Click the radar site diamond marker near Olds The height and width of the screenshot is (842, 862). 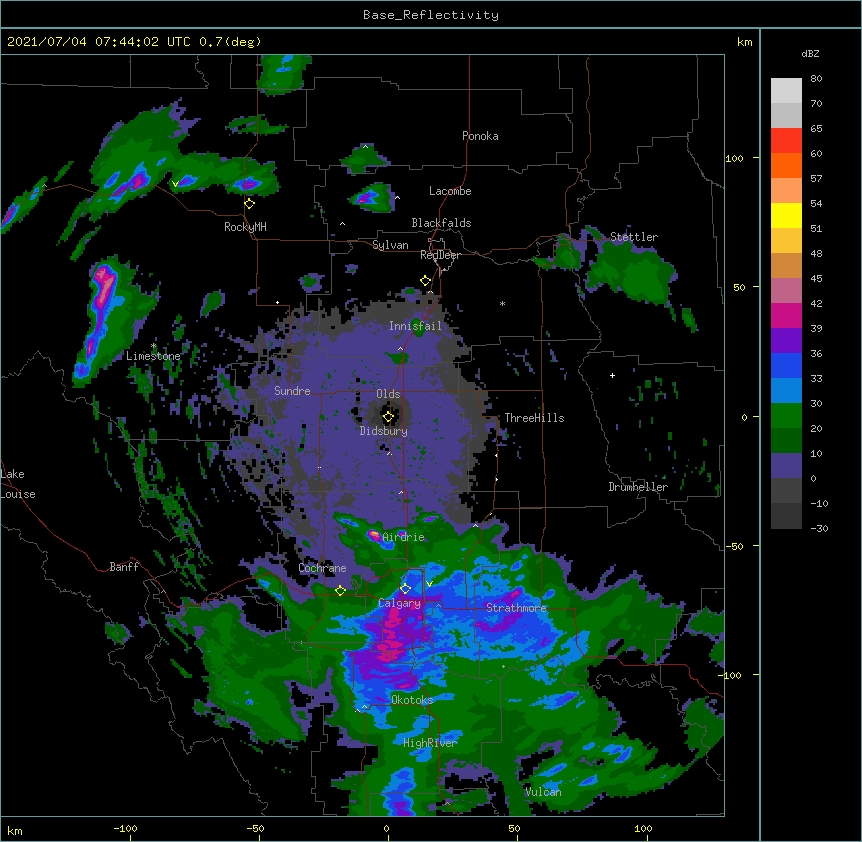388,417
